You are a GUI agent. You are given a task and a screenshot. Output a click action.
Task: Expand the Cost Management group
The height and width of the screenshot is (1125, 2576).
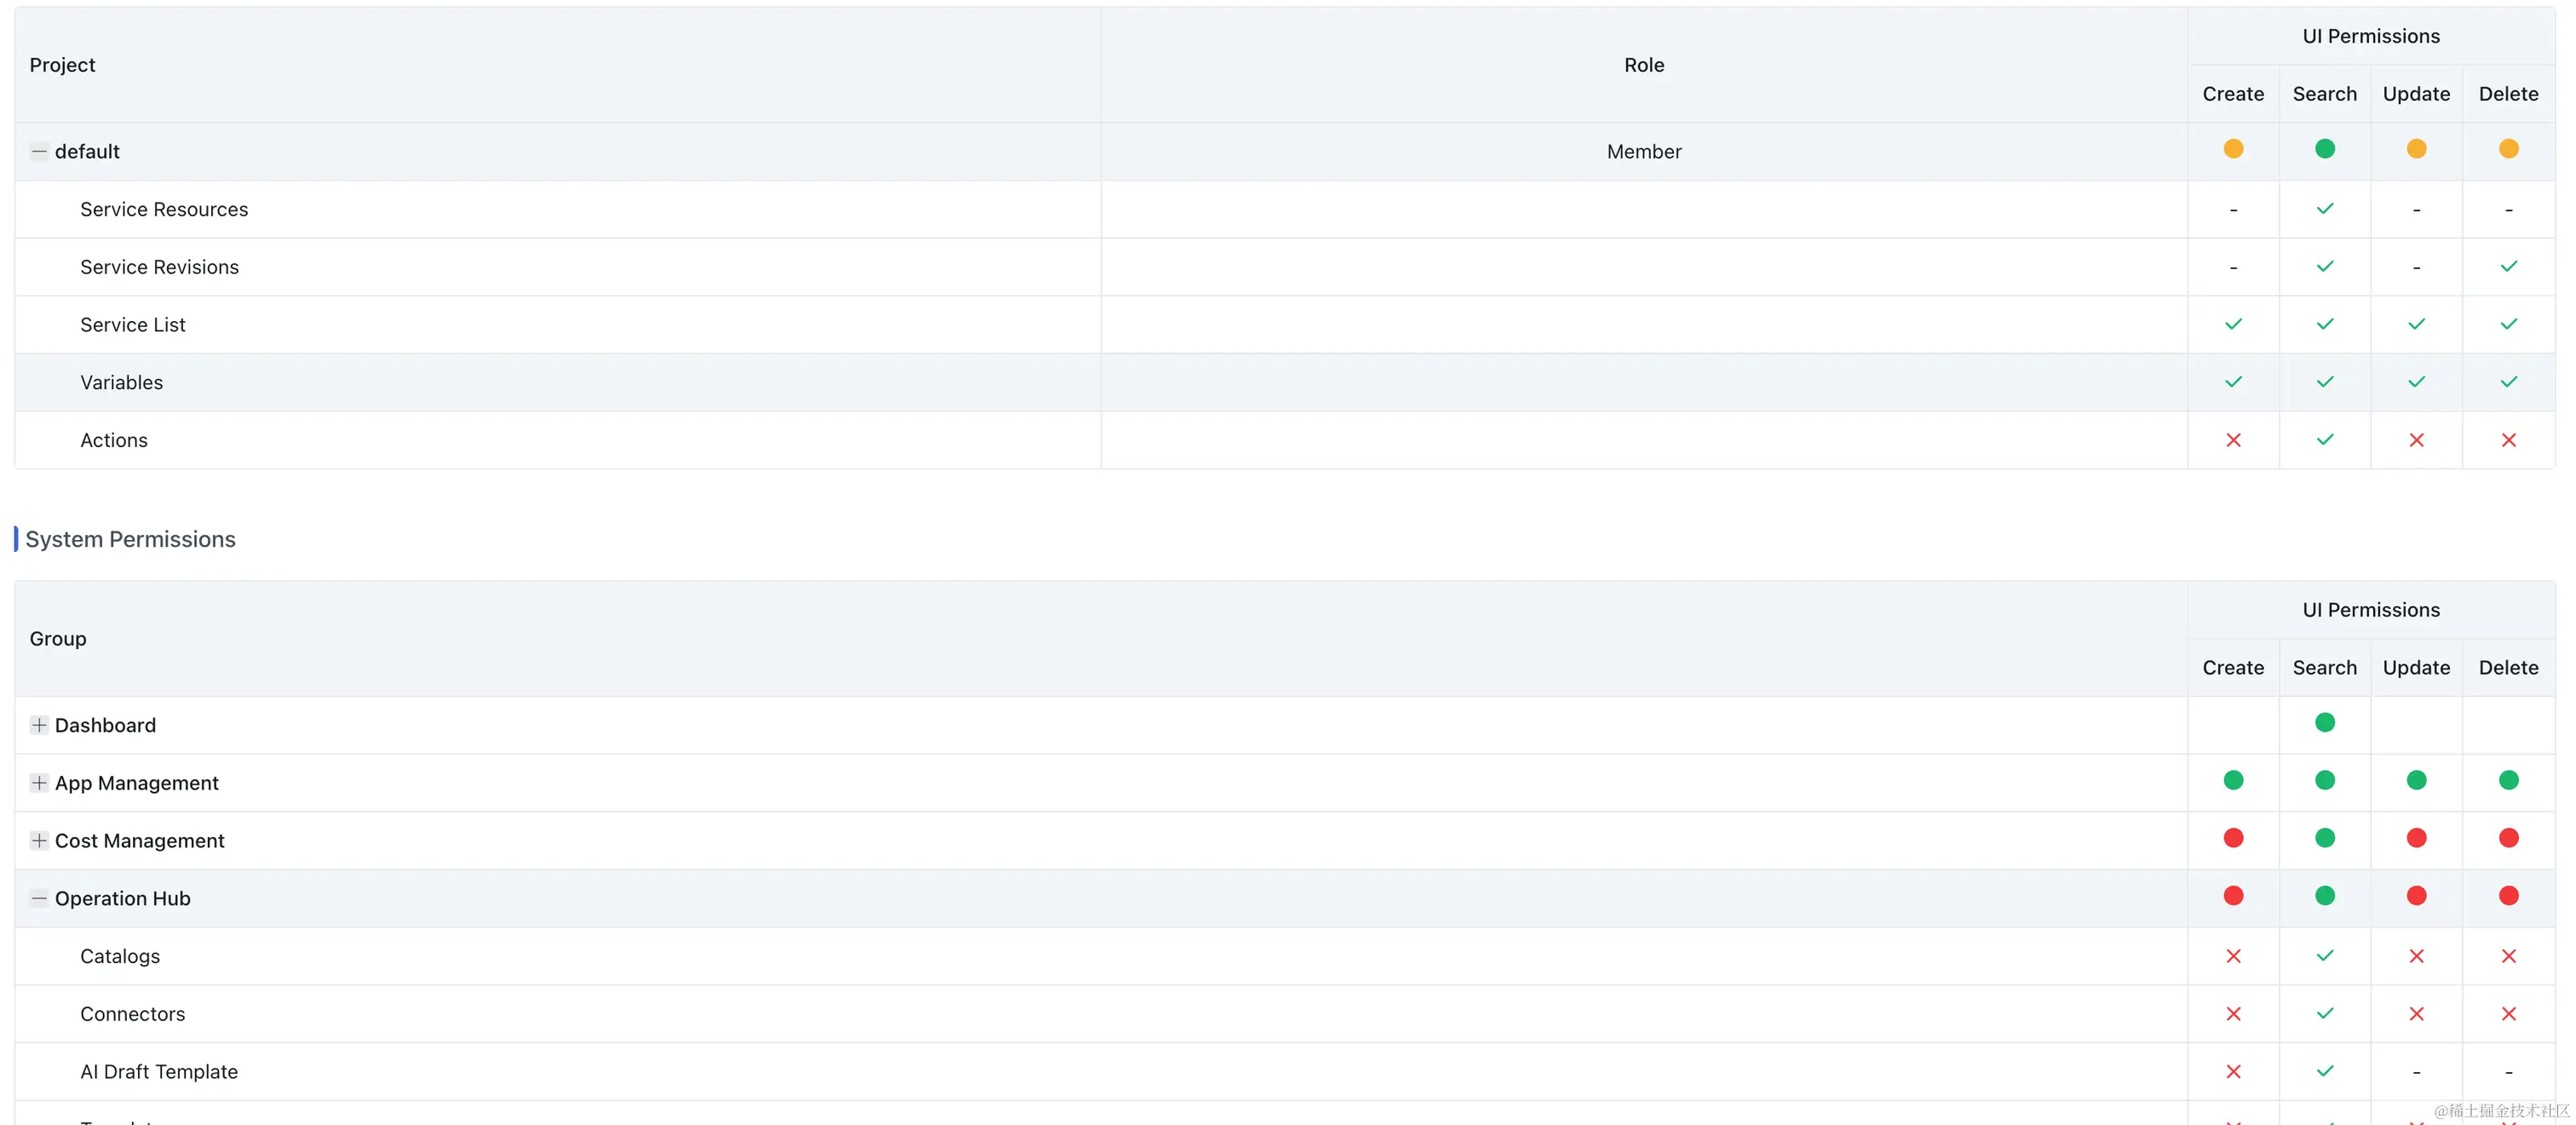39,841
